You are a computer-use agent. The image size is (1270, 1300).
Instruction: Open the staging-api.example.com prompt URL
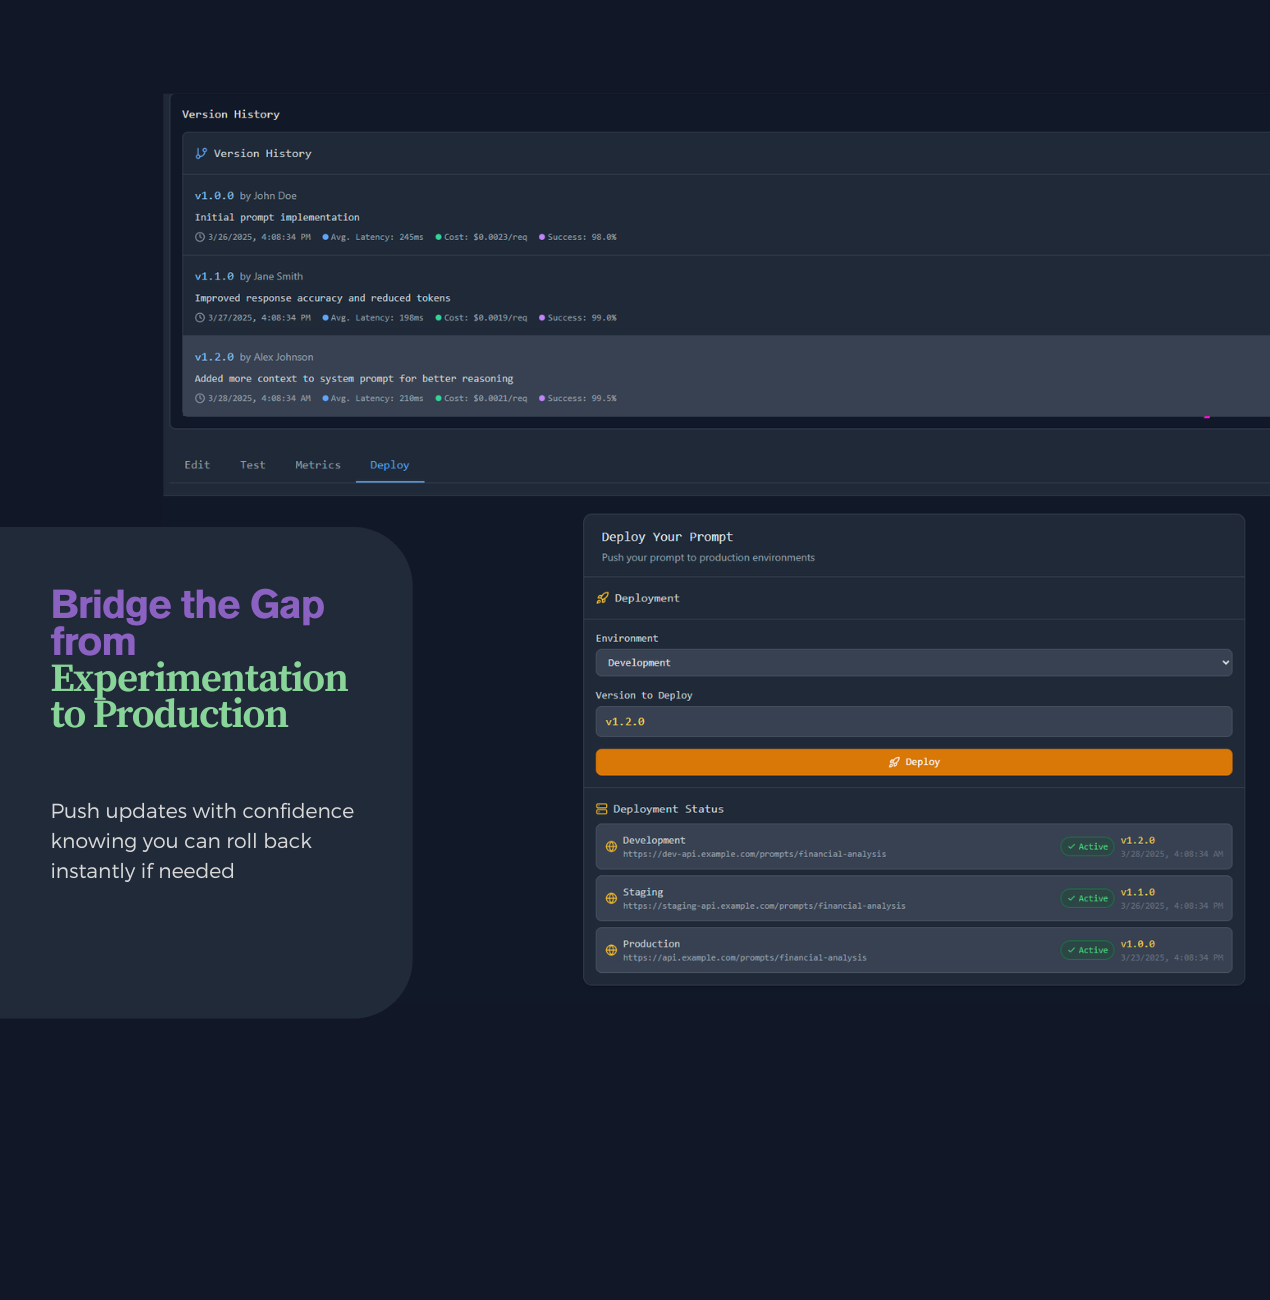coord(764,906)
